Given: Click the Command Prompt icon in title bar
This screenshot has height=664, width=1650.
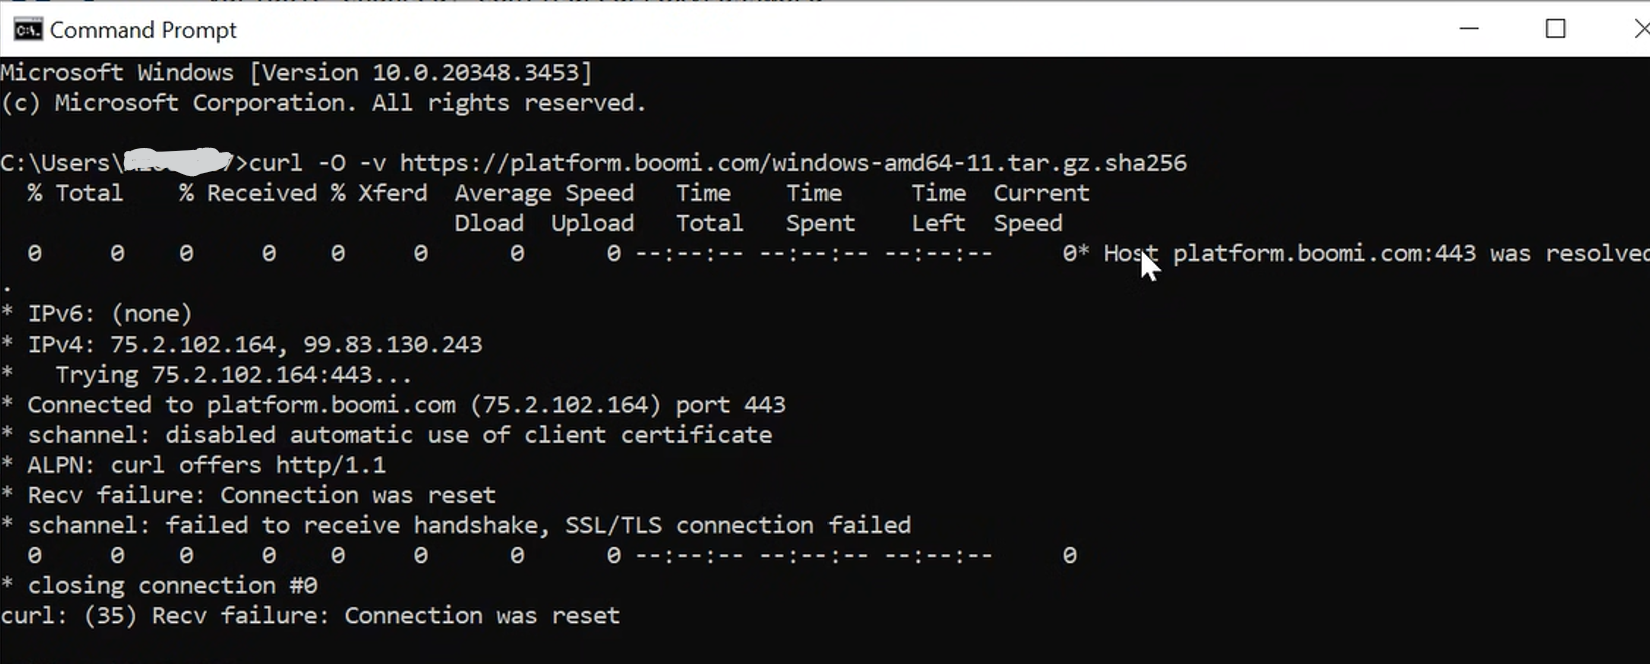Looking at the screenshot, I should click(x=27, y=29).
